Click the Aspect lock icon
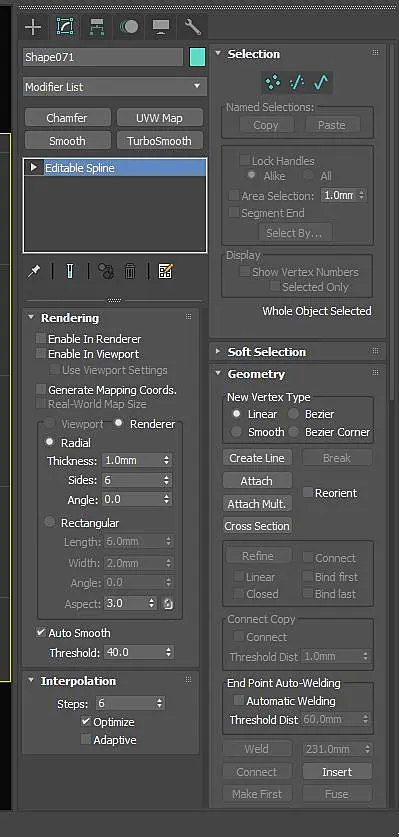The width and height of the screenshot is (399, 837). [x=168, y=604]
